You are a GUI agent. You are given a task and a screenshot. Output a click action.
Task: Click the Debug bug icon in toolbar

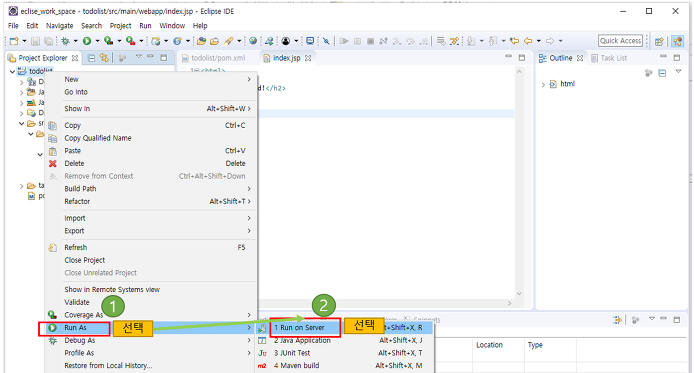(x=66, y=41)
